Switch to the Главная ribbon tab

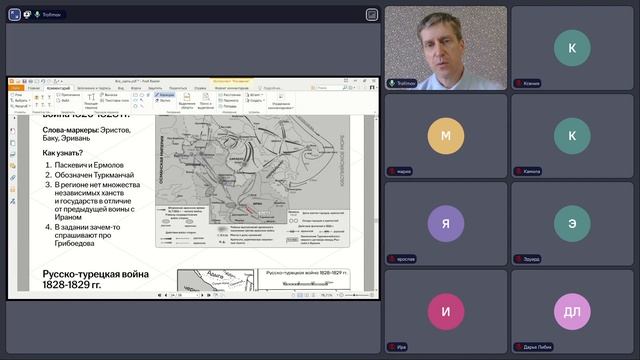(34, 88)
